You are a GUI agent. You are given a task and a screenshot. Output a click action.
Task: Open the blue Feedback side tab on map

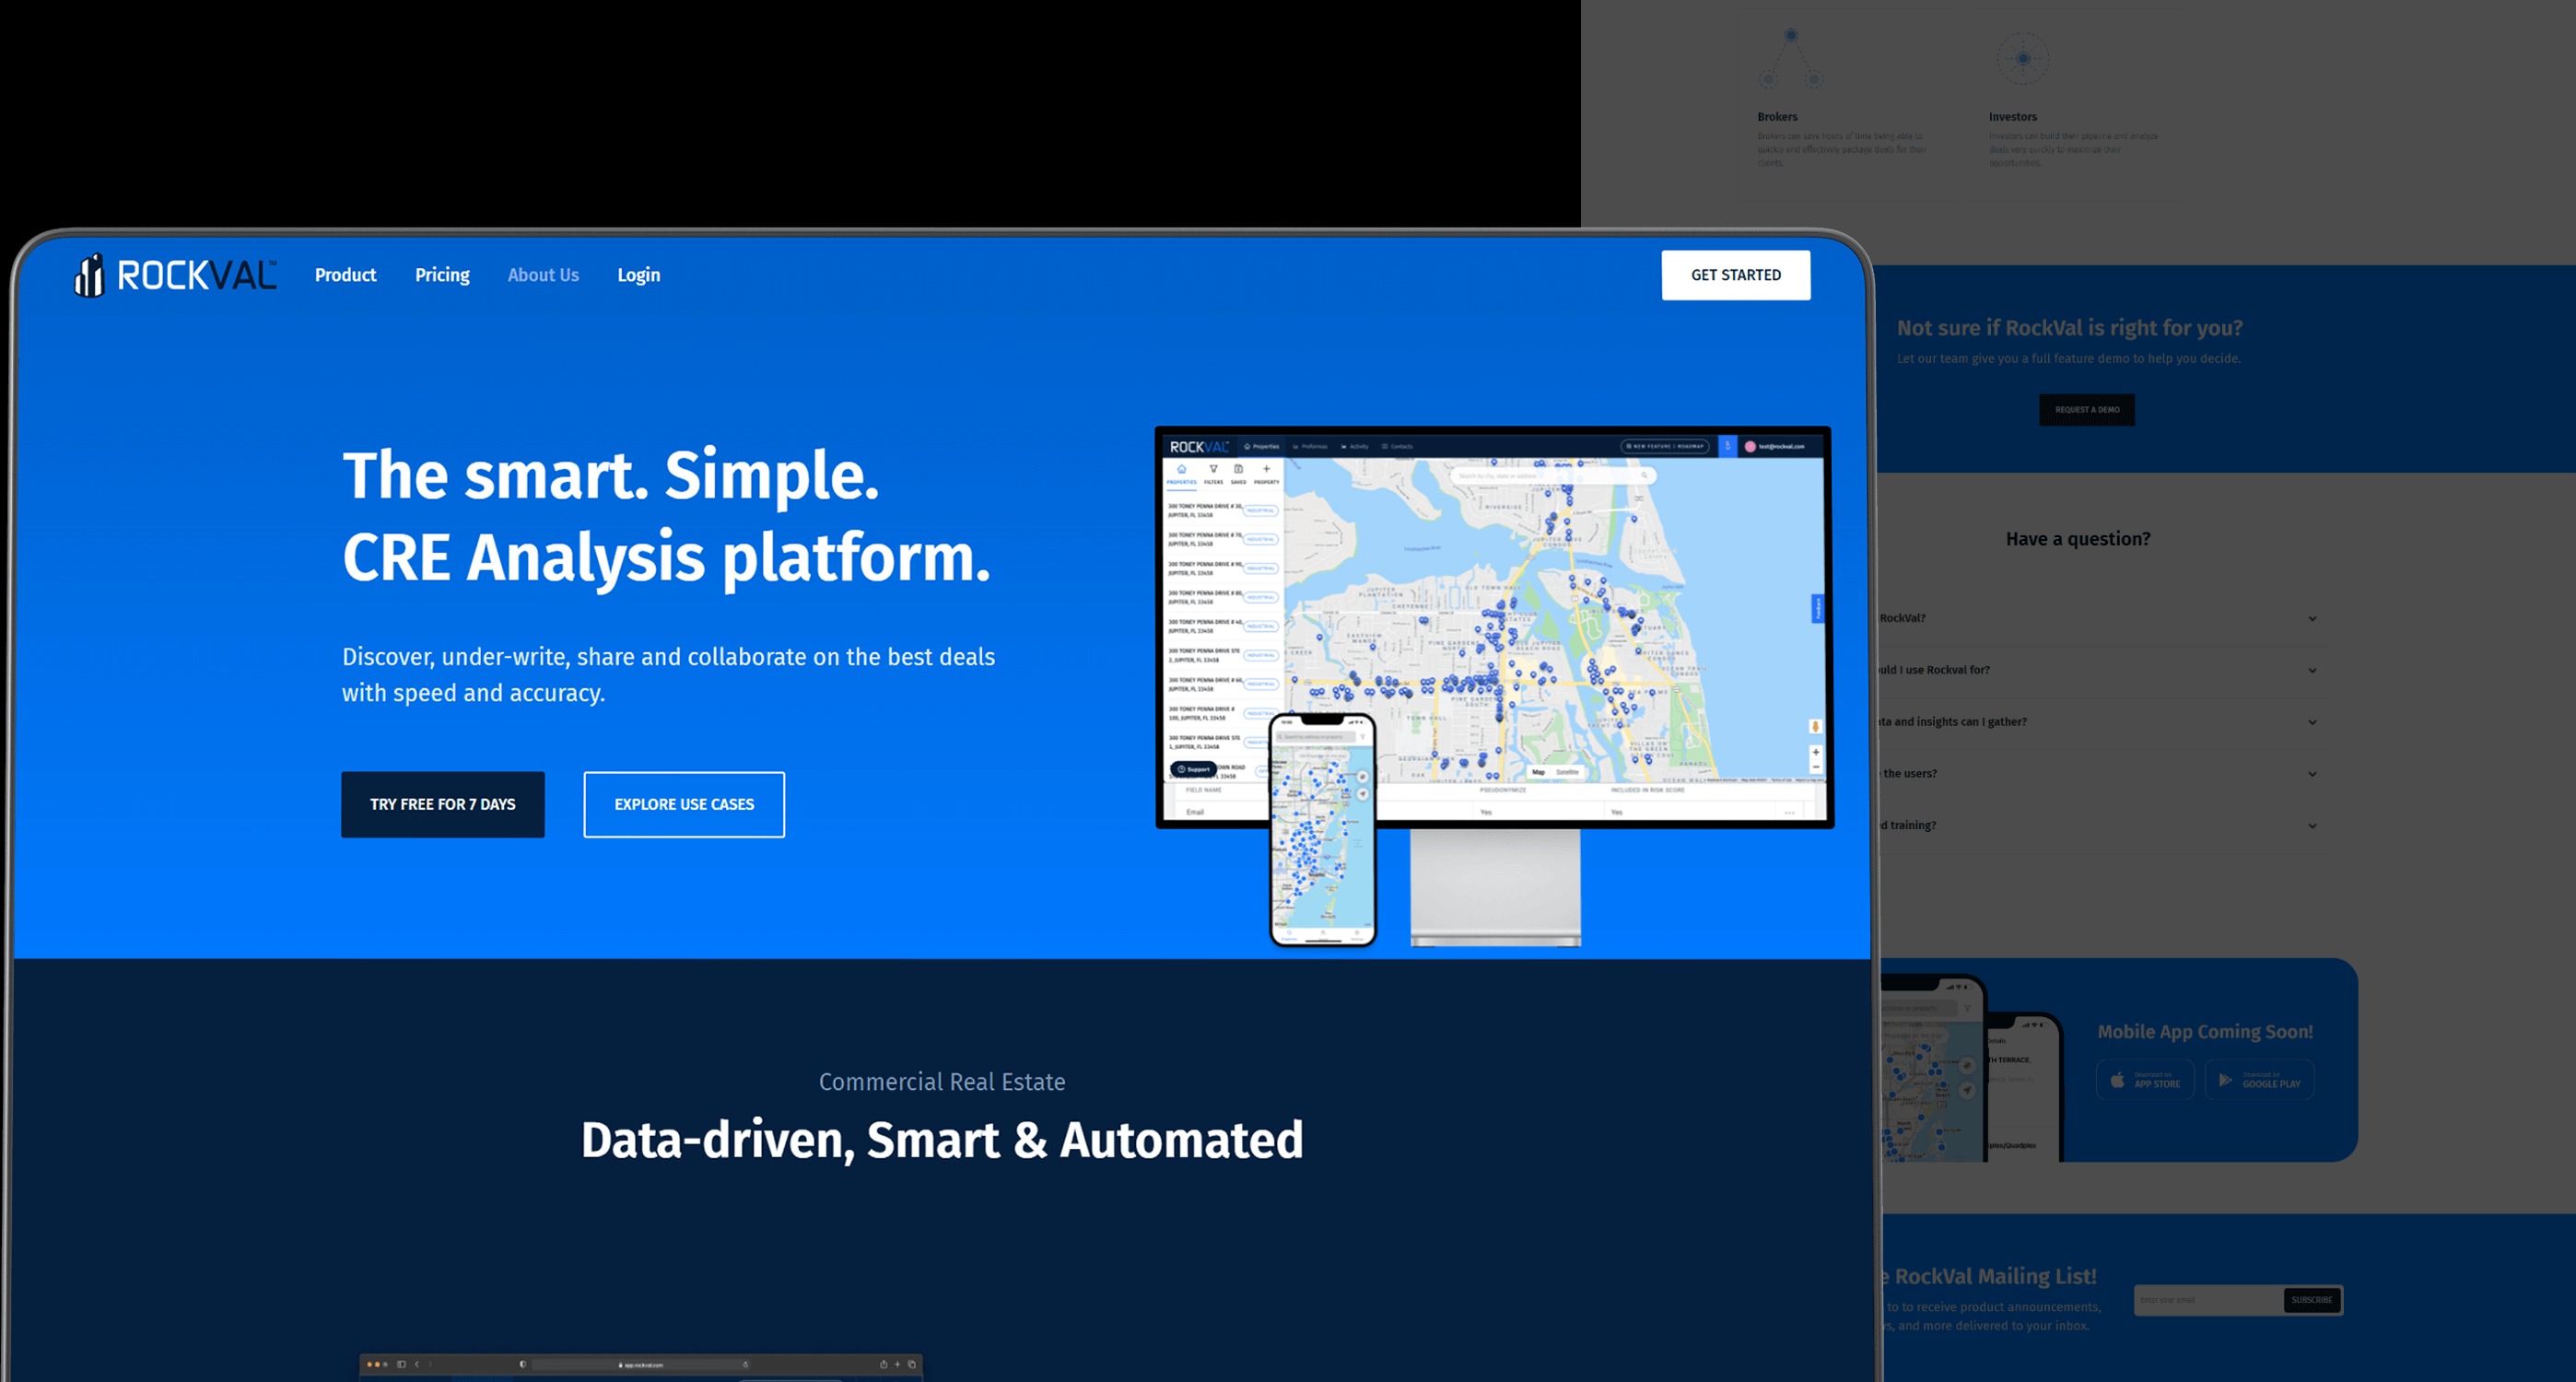pyautogui.click(x=1819, y=609)
